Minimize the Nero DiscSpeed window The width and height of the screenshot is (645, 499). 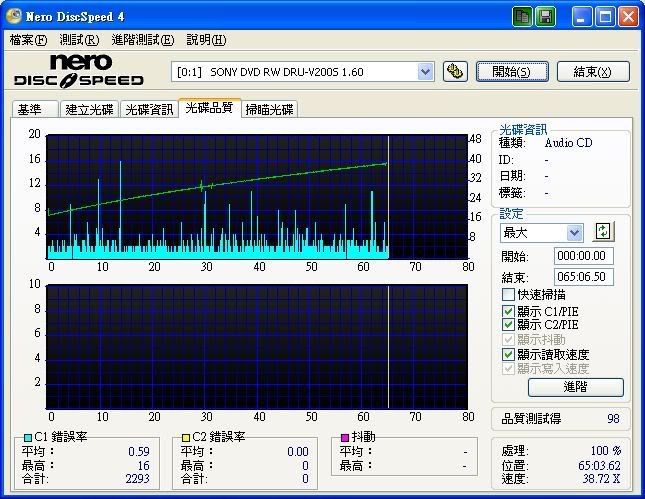[582, 17]
